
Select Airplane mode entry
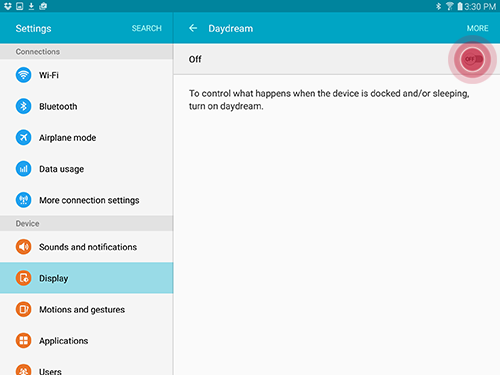point(87,138)
